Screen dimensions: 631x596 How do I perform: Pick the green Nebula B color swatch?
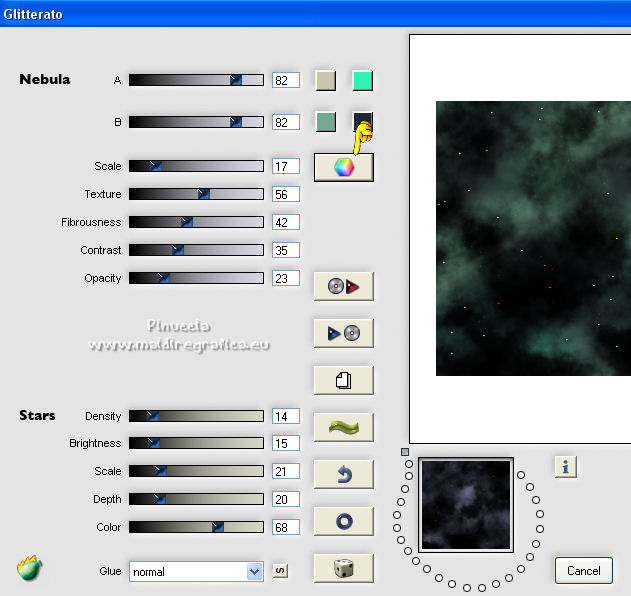(x=325, y=122)
